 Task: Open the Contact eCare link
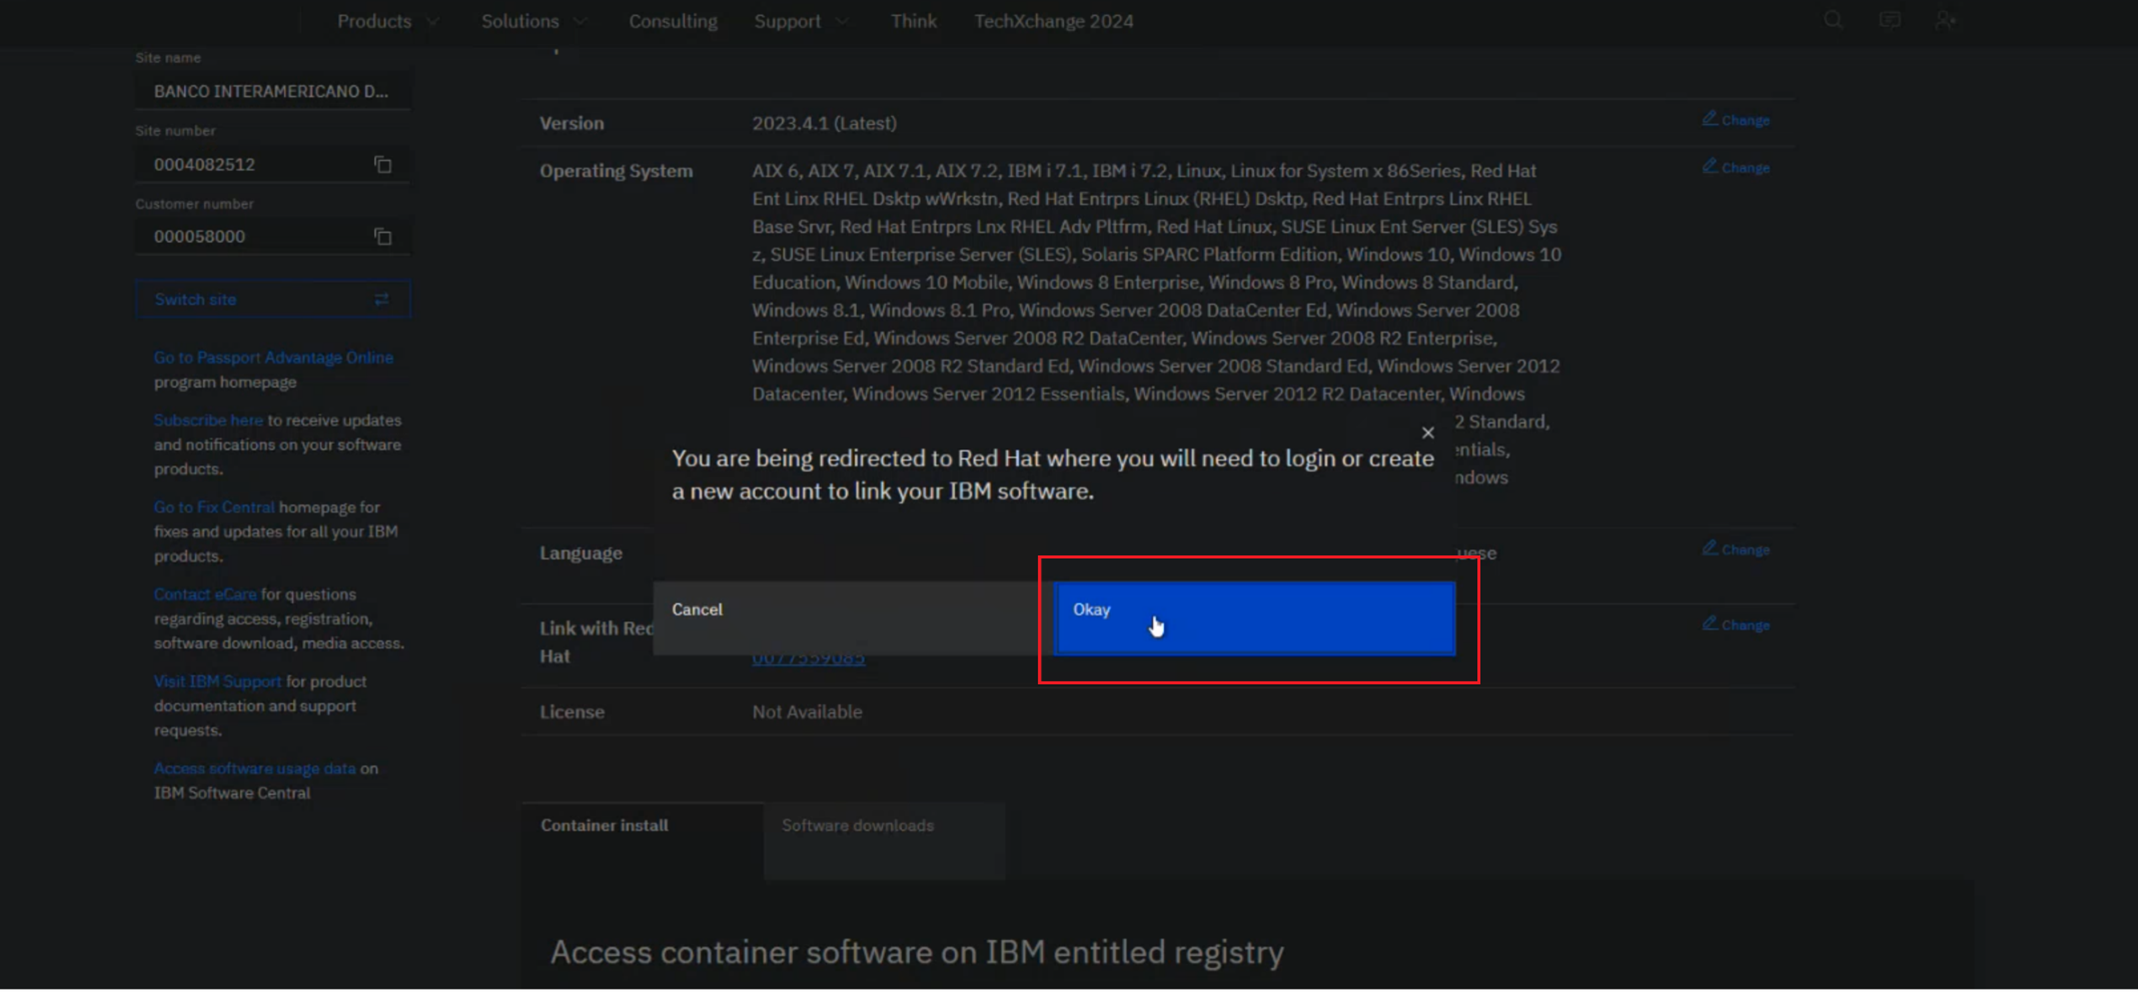[205, 594]
